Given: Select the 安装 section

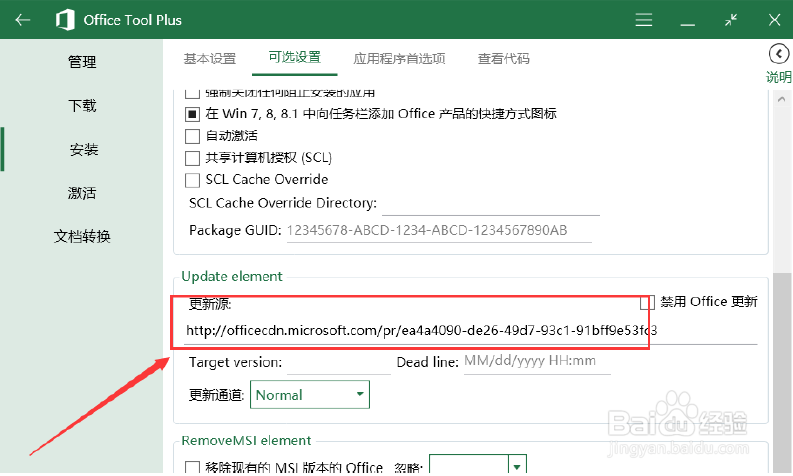Looking at the screenshot, I should pyautogui.click(x=83, y=149).
